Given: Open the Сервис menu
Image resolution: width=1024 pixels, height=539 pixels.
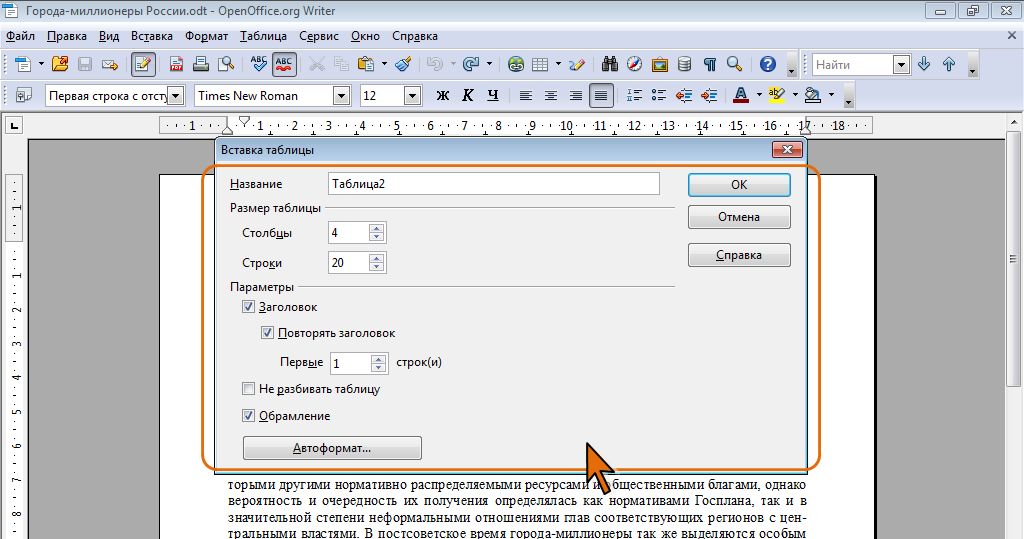Looking at the screenshot, I should click(x=319, y=36).
